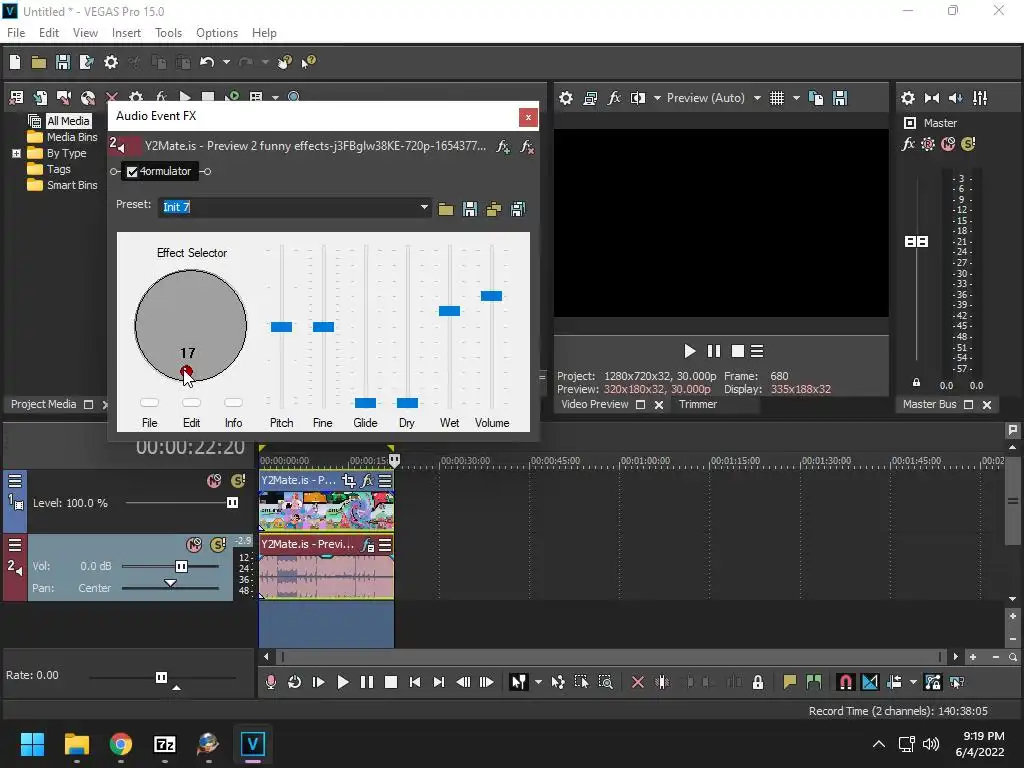The height and width of the screenshot is (768, 1024).
Task: Open Event FX on the audio clip
Action: point(368,545)
